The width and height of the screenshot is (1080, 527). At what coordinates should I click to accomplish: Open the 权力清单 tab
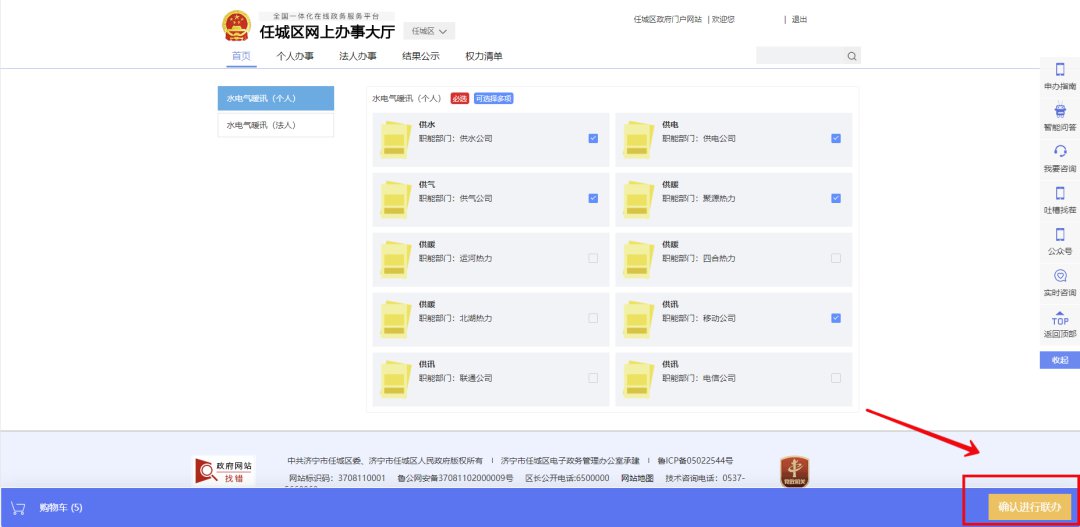[x=484, y=56]
